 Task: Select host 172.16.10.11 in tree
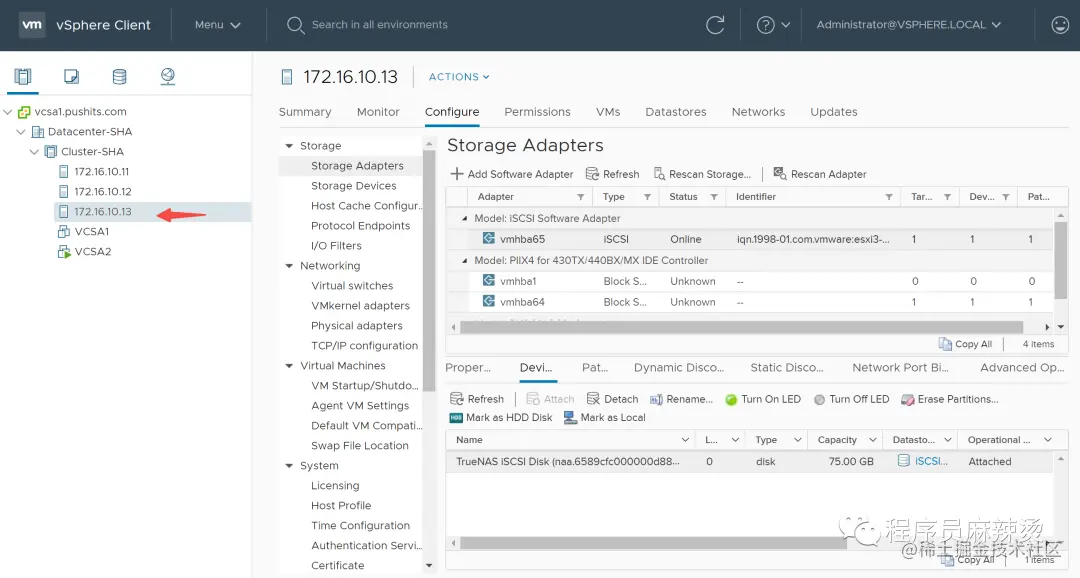point(101,172)
